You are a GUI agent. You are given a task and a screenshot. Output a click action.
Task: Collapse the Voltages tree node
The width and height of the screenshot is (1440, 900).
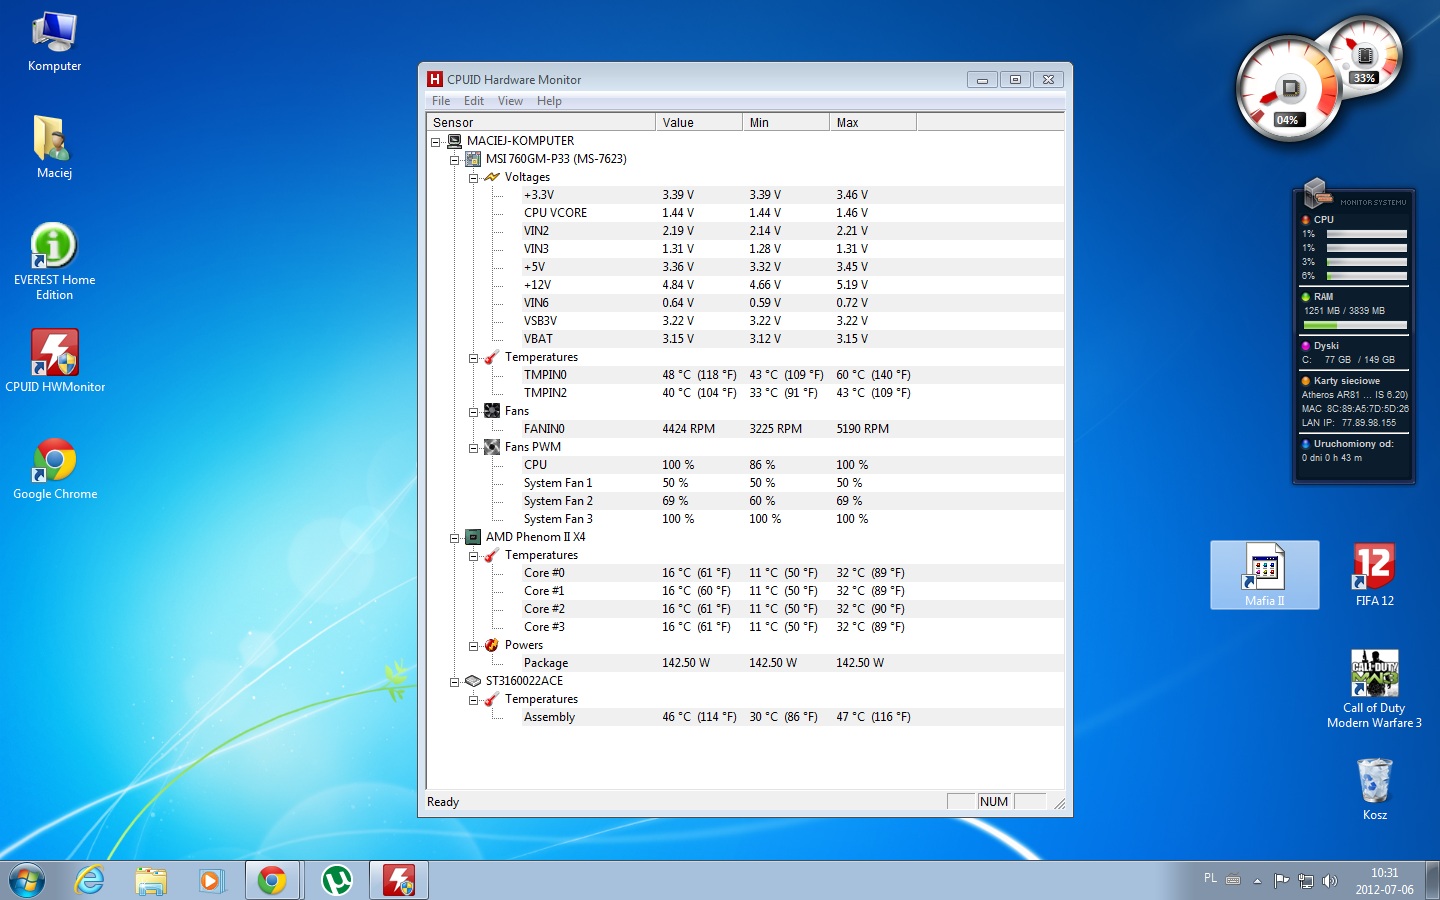click(474, 178)
